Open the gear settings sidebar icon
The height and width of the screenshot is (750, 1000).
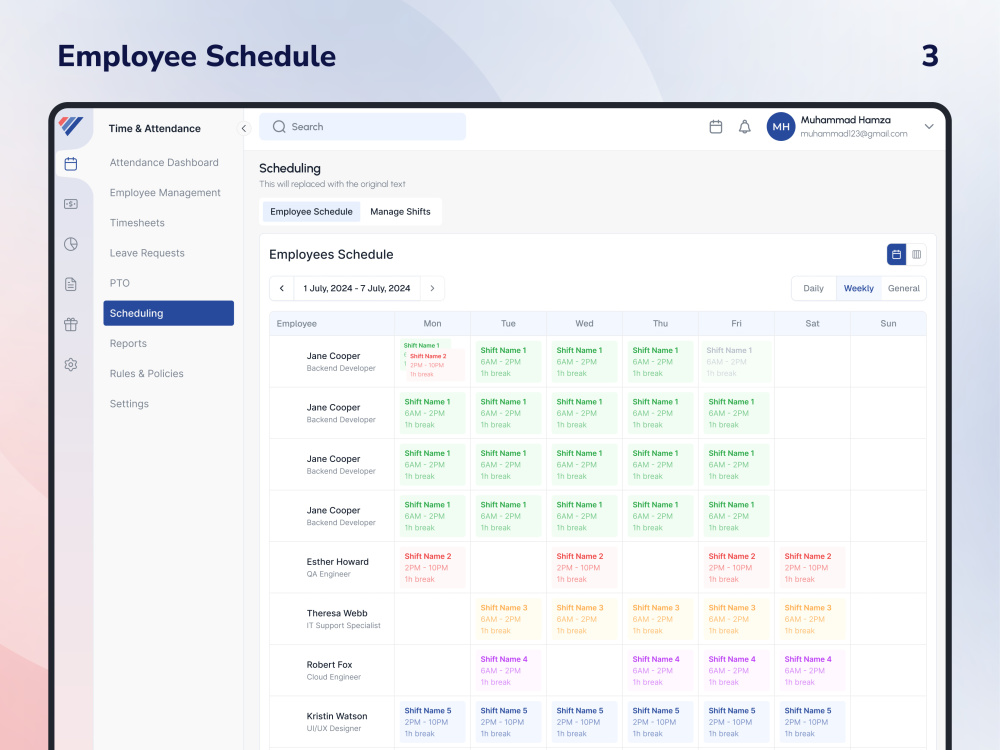coord(71,365)
